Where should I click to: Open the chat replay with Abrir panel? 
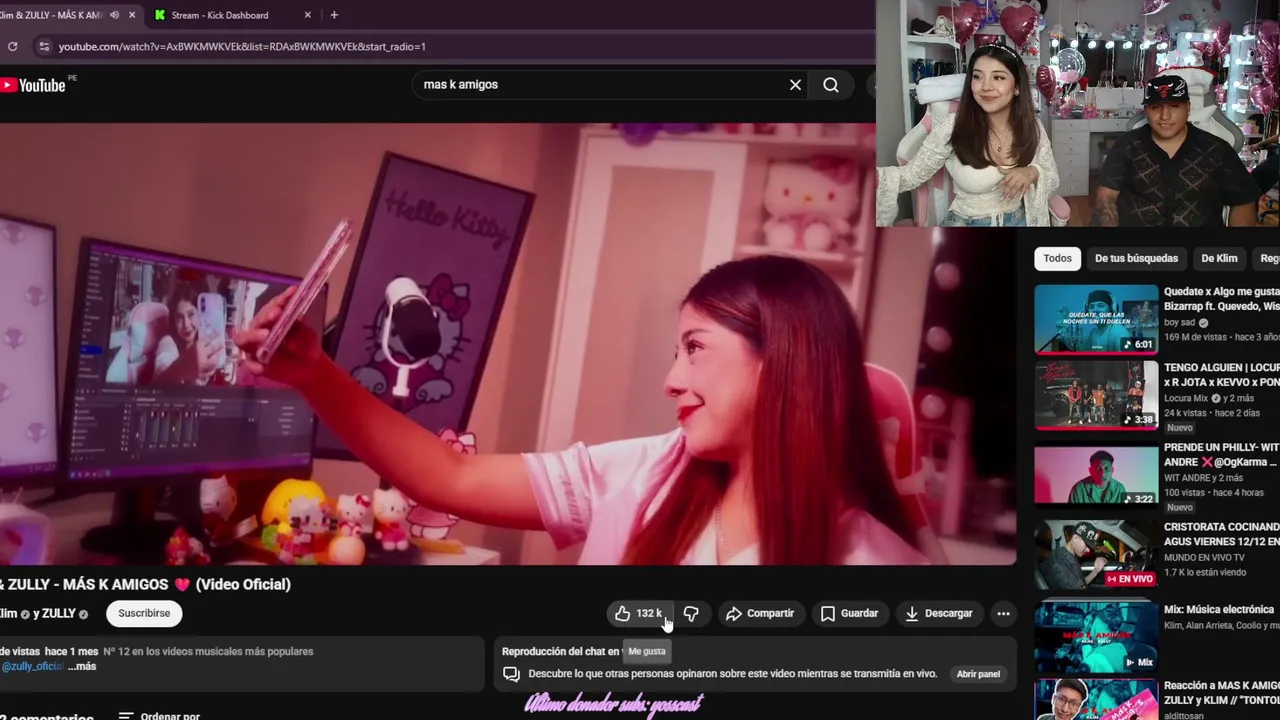pyautogui.click(x=978, y=674)
